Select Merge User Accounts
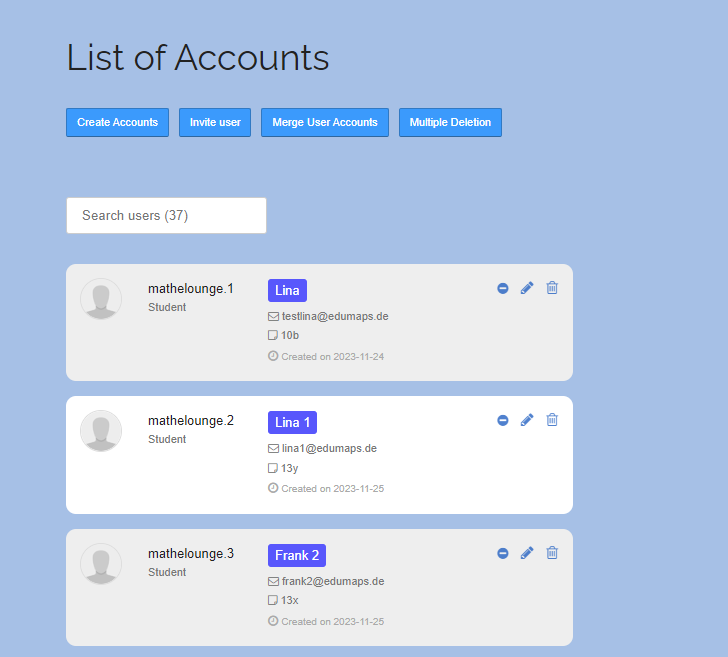The width and height of the screenshot is (728, 657). click(325, 122)
